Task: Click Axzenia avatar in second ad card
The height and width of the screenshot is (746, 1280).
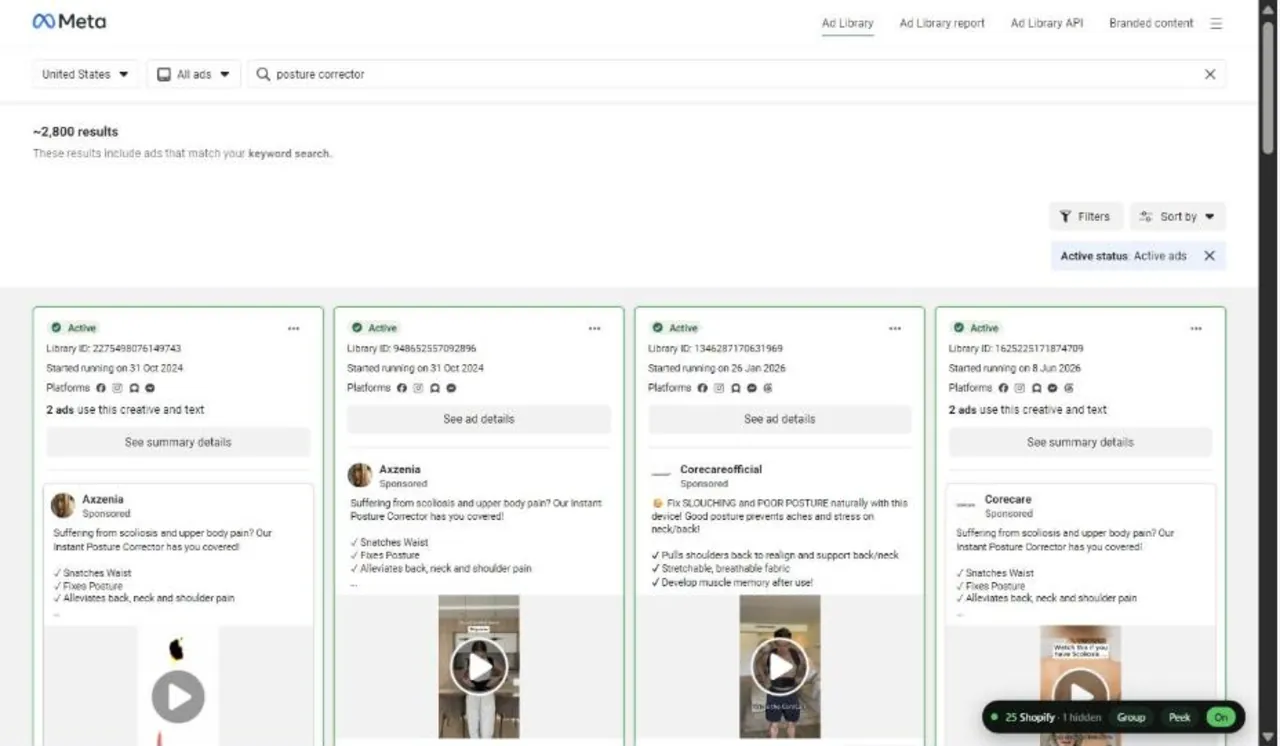Action: (x=360, y=475)
